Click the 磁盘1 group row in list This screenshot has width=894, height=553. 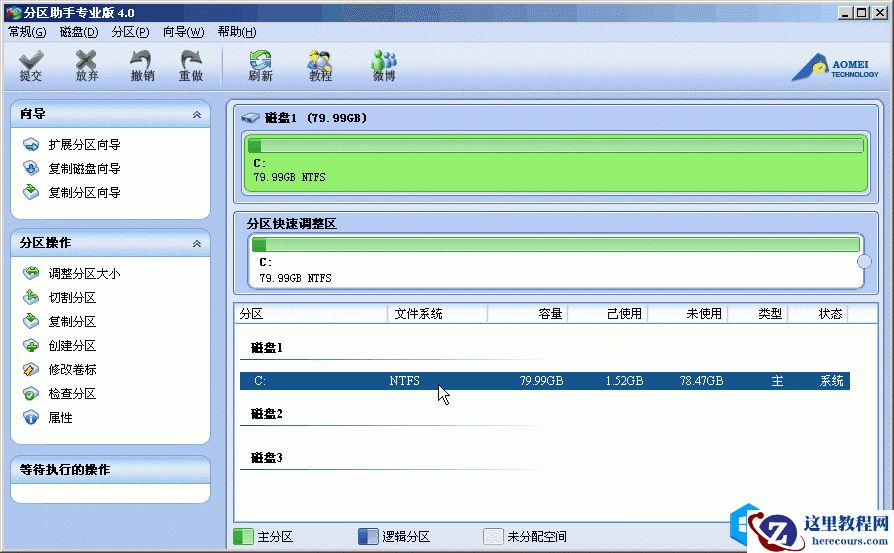point(267,348)
